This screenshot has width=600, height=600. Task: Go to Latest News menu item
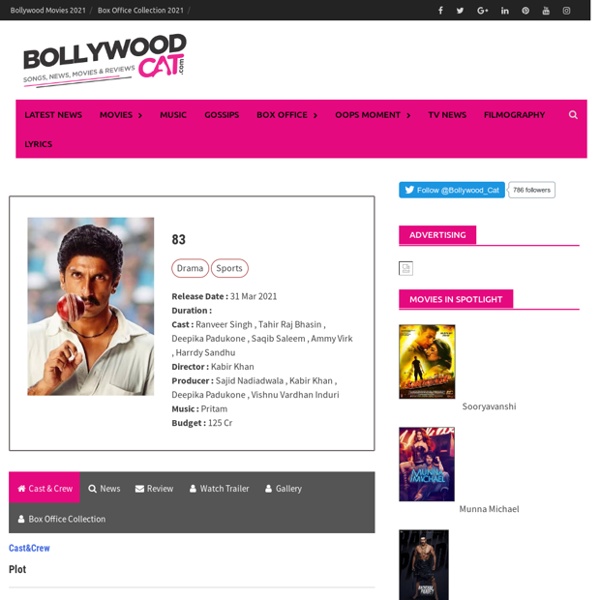[x=53, y=115]
